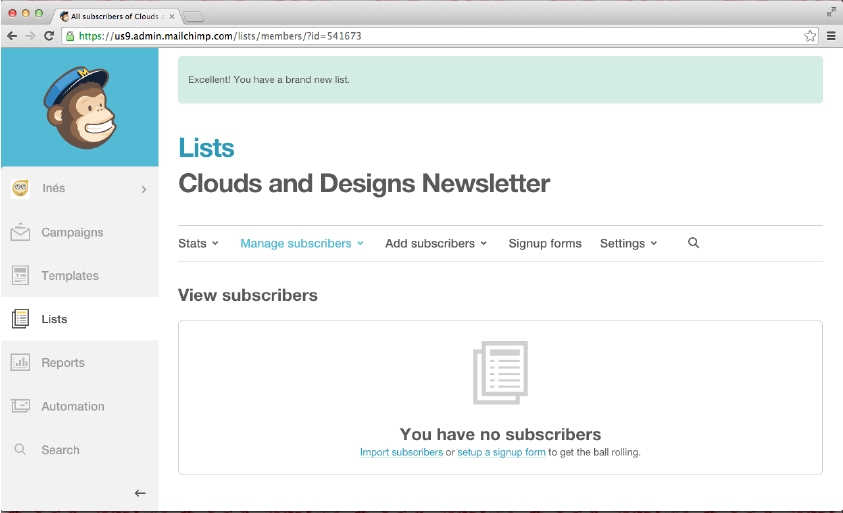Open the Stats dropdown
This screenshot has height=513, width=843.
[198, 244]
